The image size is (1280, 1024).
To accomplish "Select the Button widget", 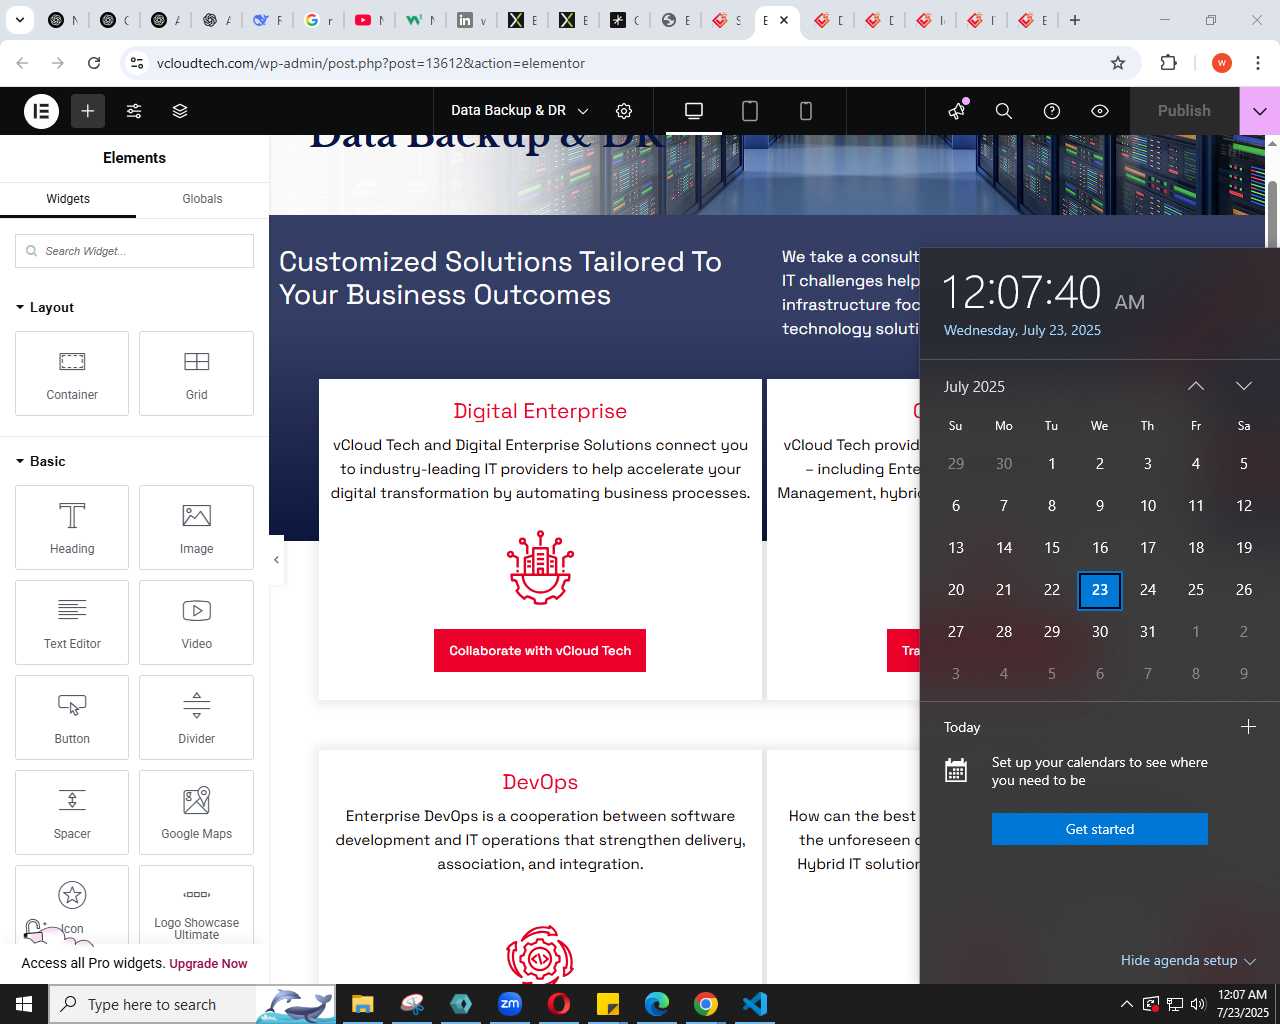I will pos(72,717).
